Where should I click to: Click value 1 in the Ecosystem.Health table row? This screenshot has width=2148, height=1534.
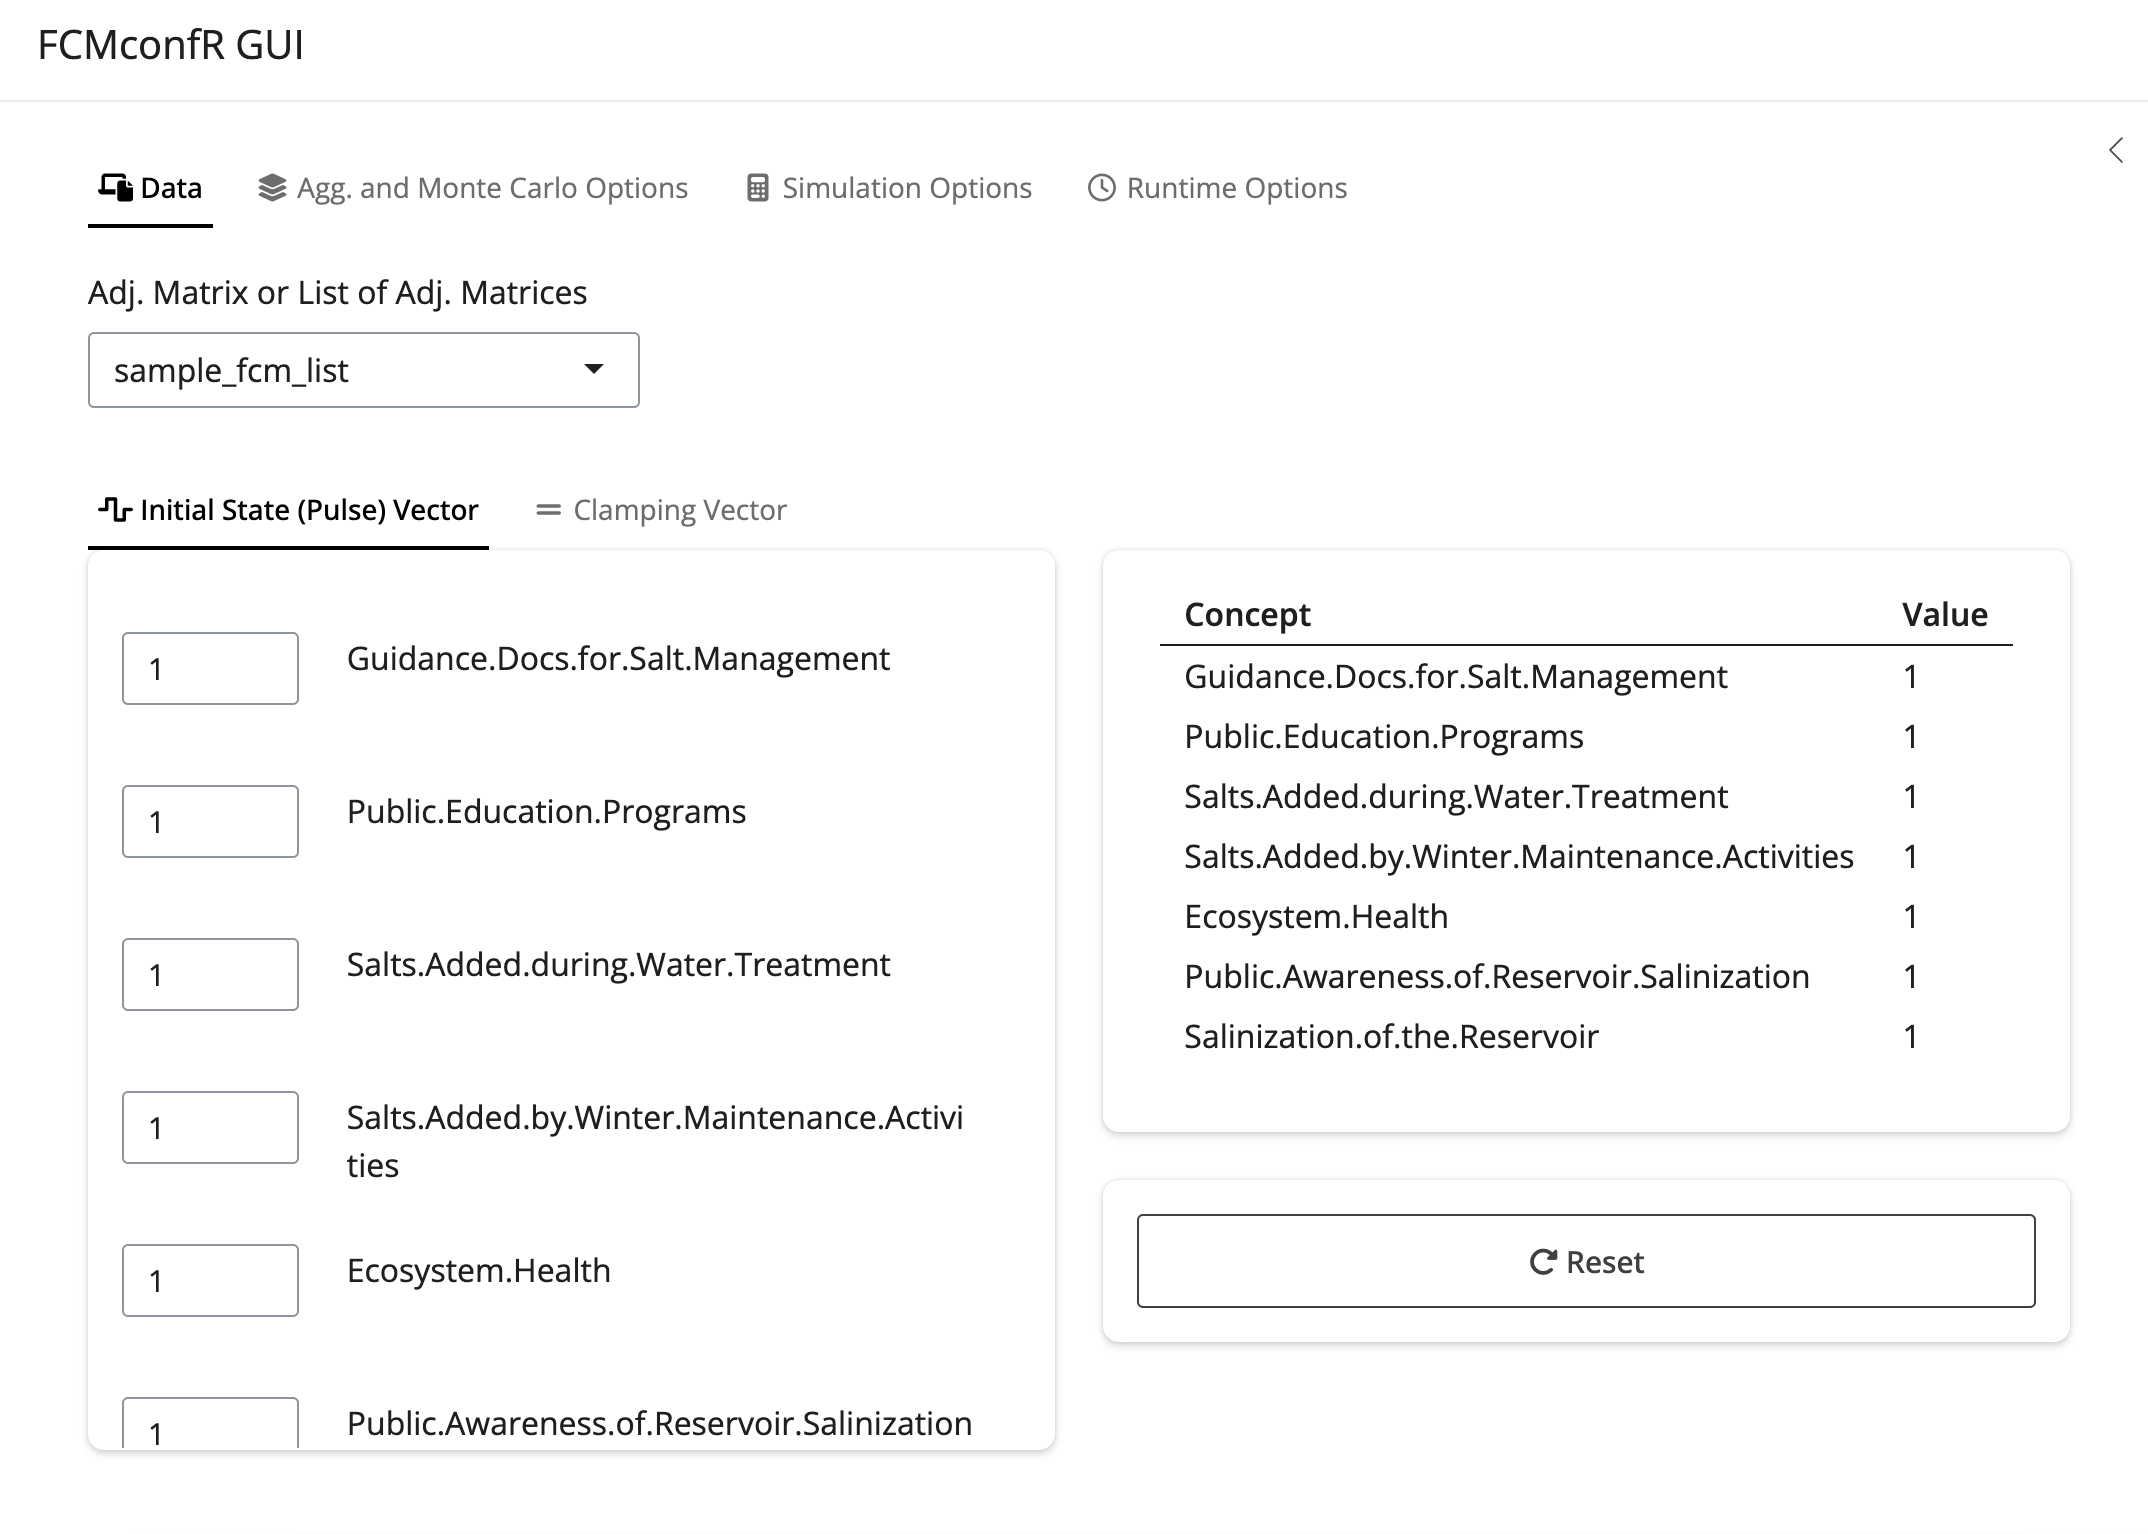pyautogui.click(x=1911, y=916)
